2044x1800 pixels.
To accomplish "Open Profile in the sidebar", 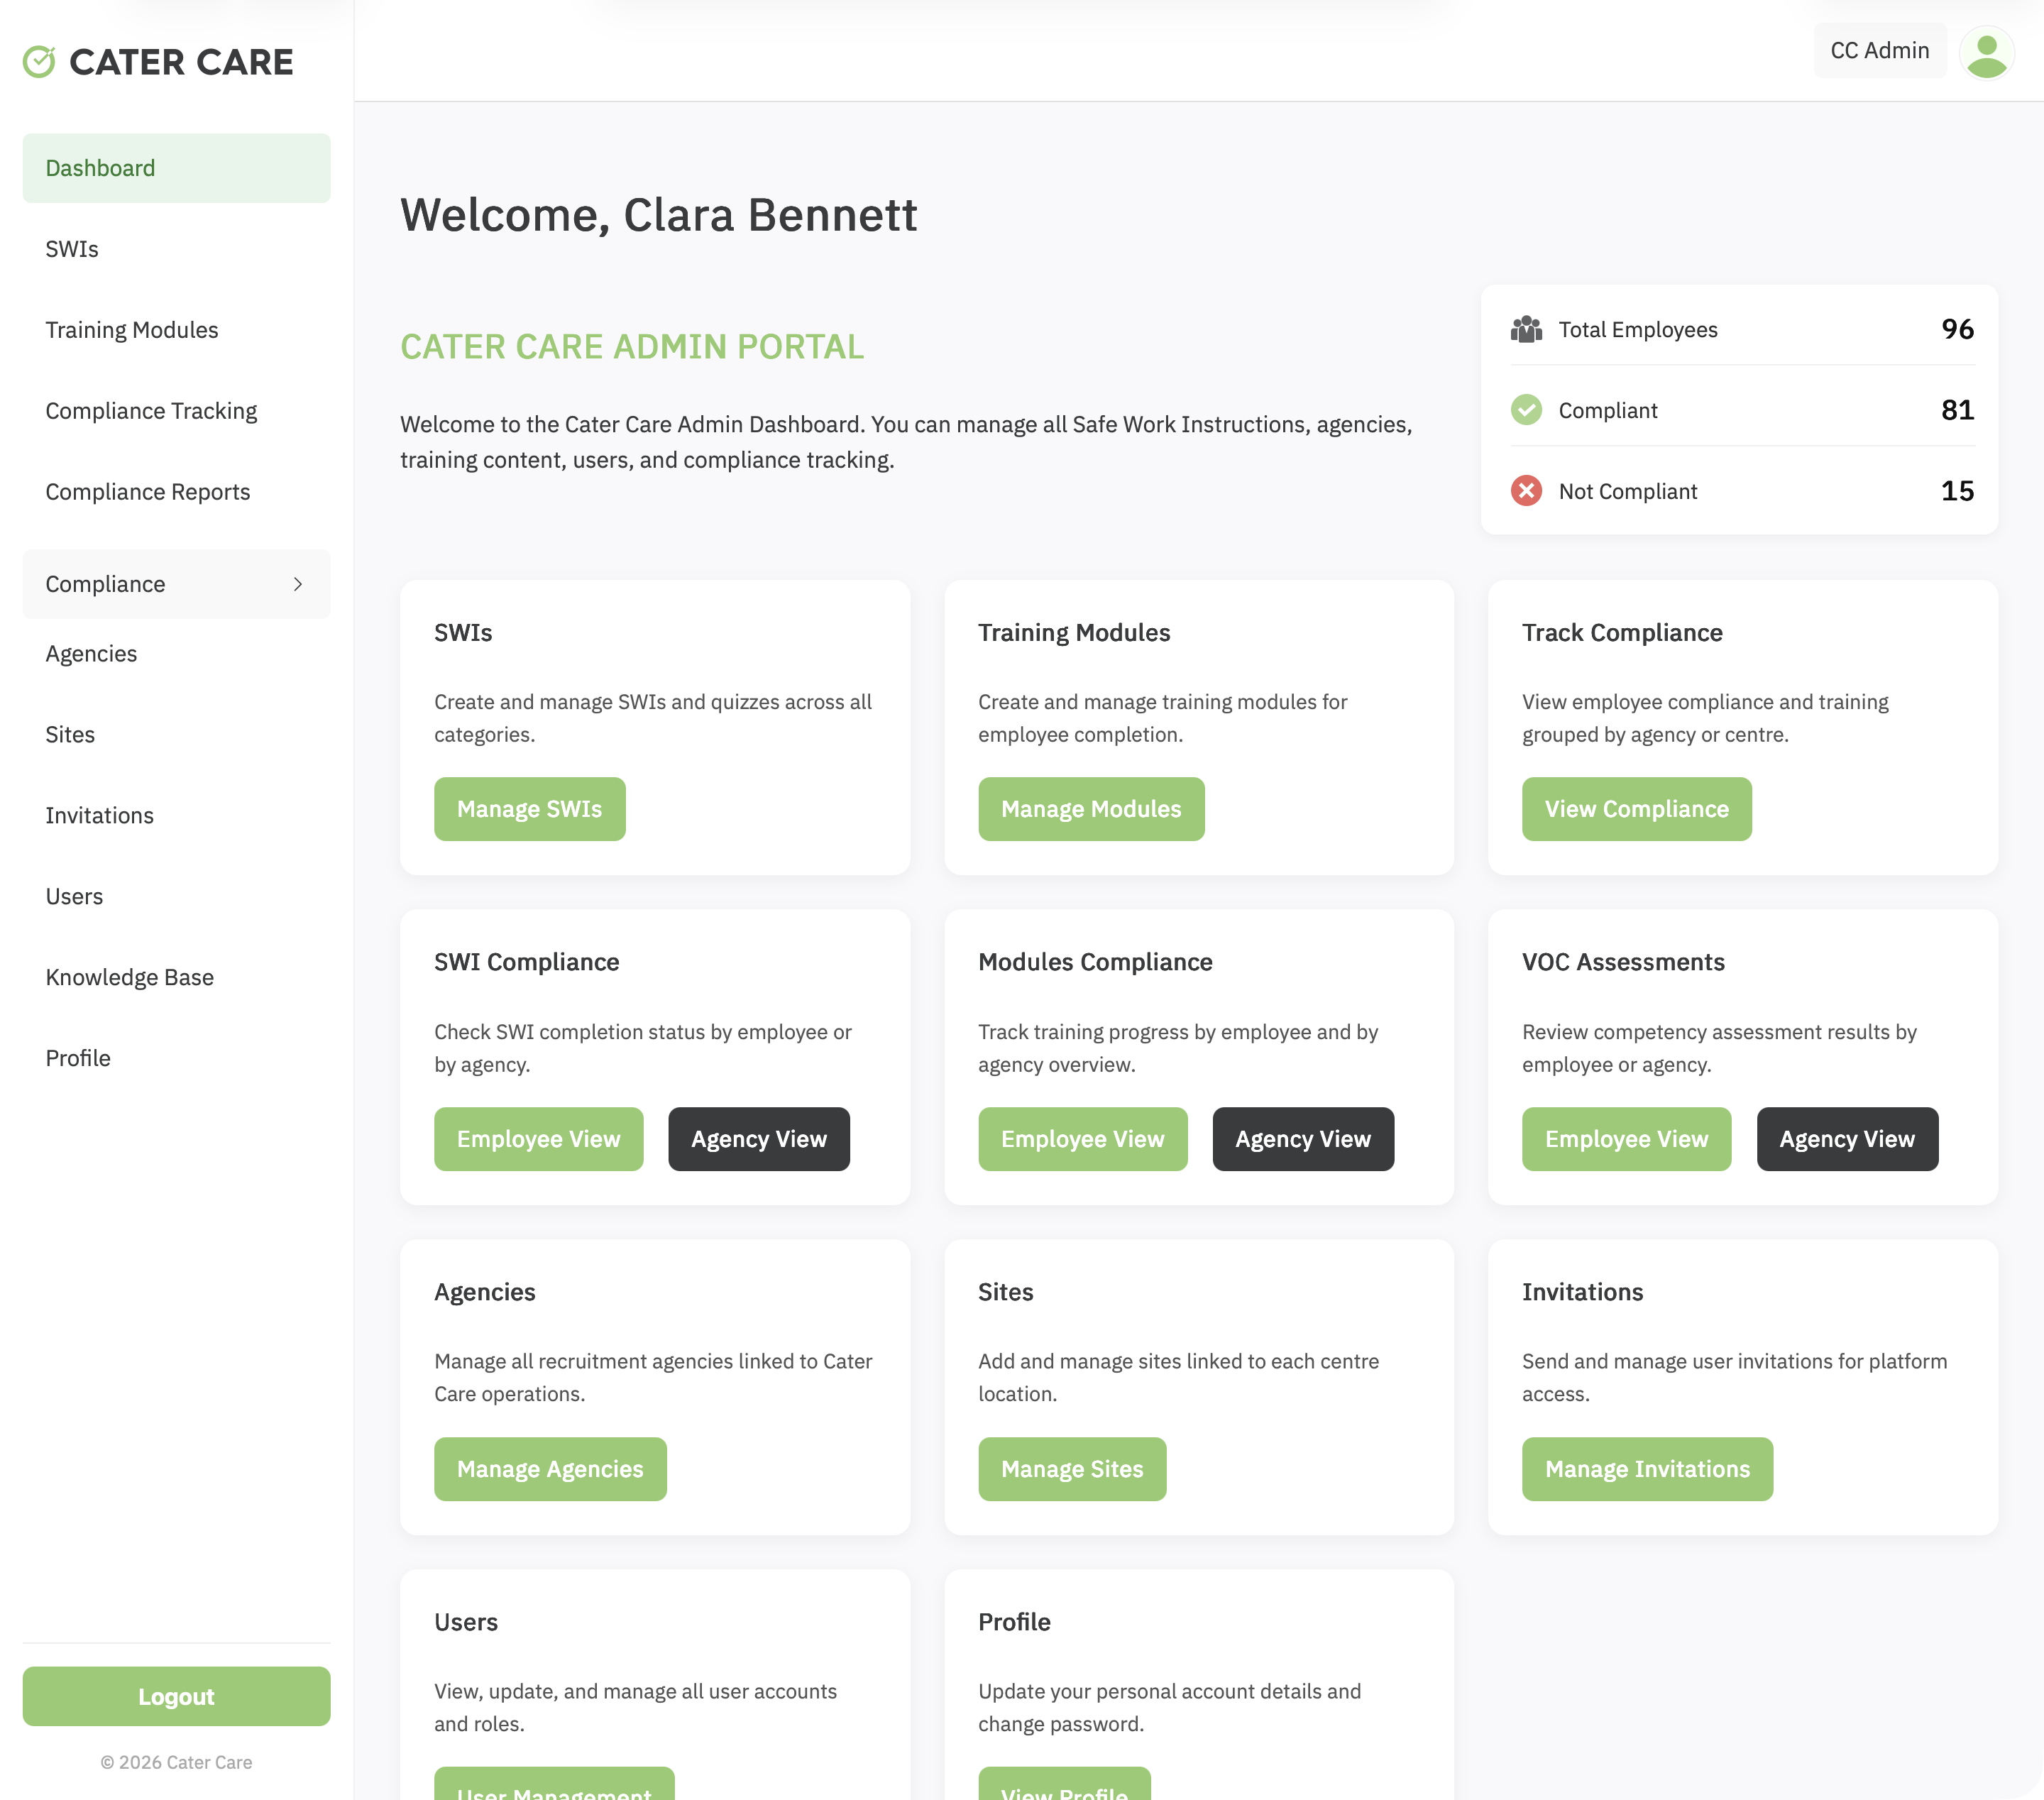I will click(x=176, y=1059).
